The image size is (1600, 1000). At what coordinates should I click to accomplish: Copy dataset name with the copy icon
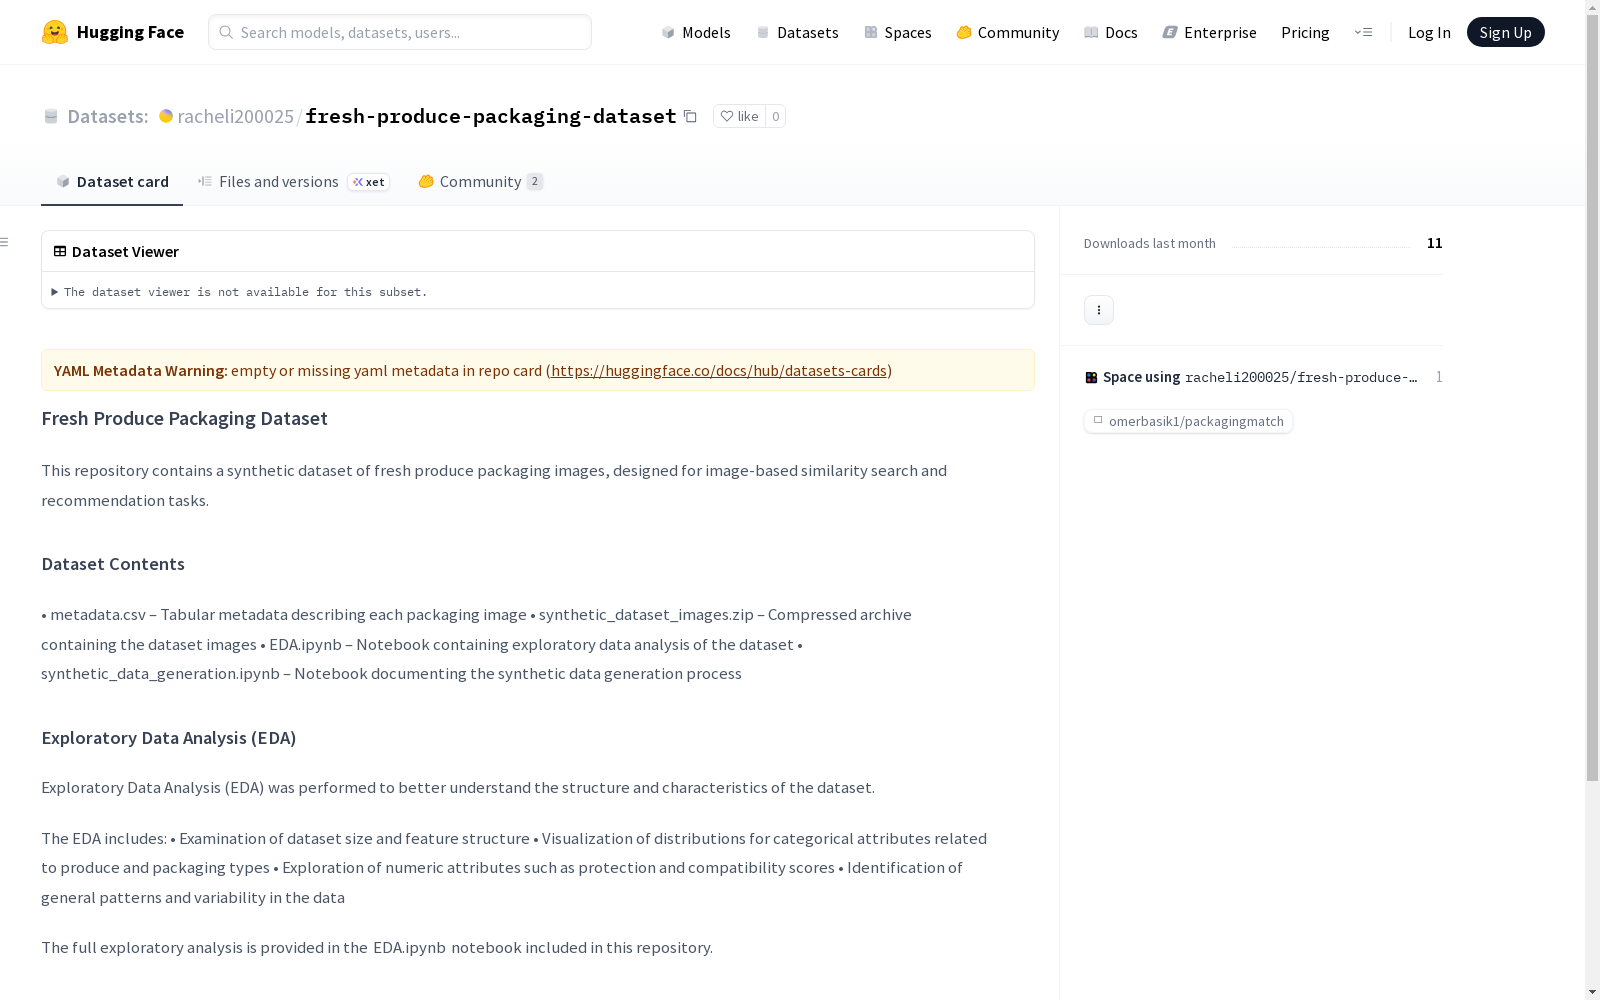690,116
